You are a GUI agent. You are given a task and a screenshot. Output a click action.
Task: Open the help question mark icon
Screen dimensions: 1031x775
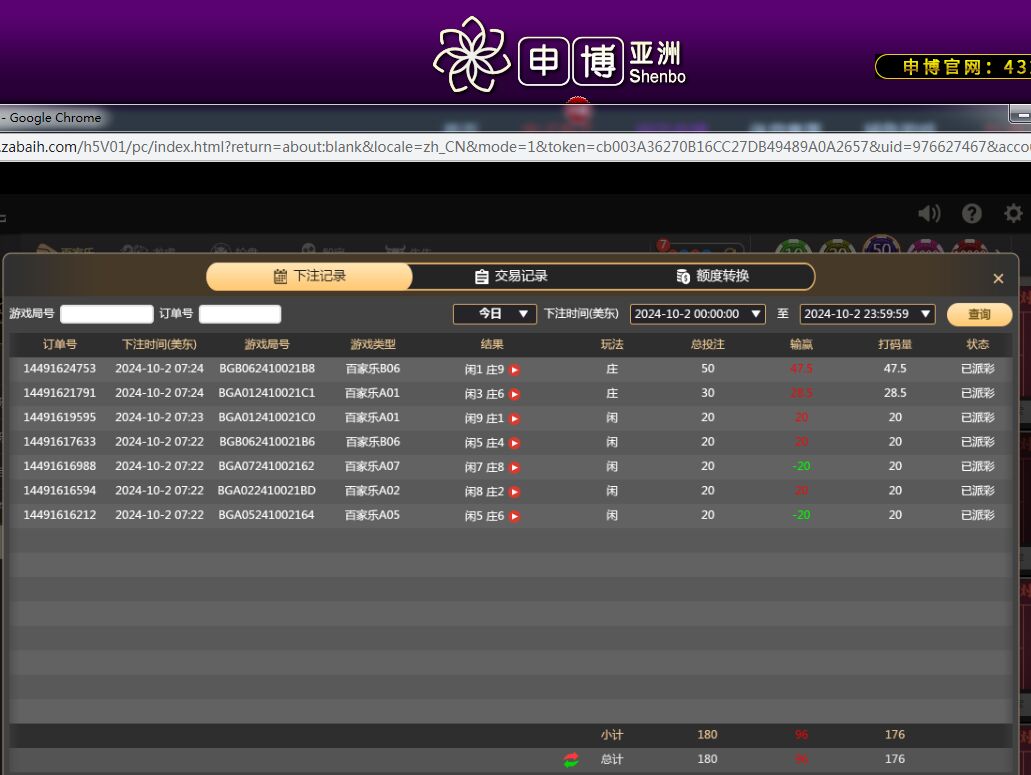tap(971, 213)
